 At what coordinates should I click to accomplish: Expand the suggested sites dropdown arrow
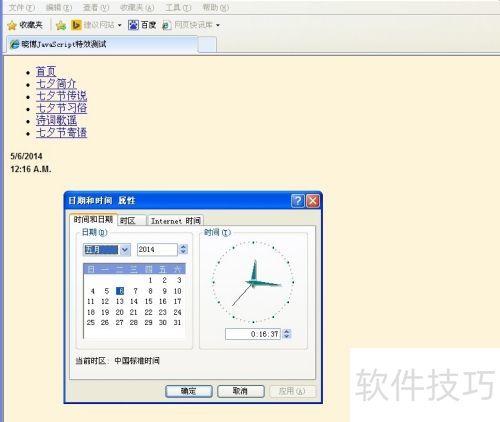119,25
